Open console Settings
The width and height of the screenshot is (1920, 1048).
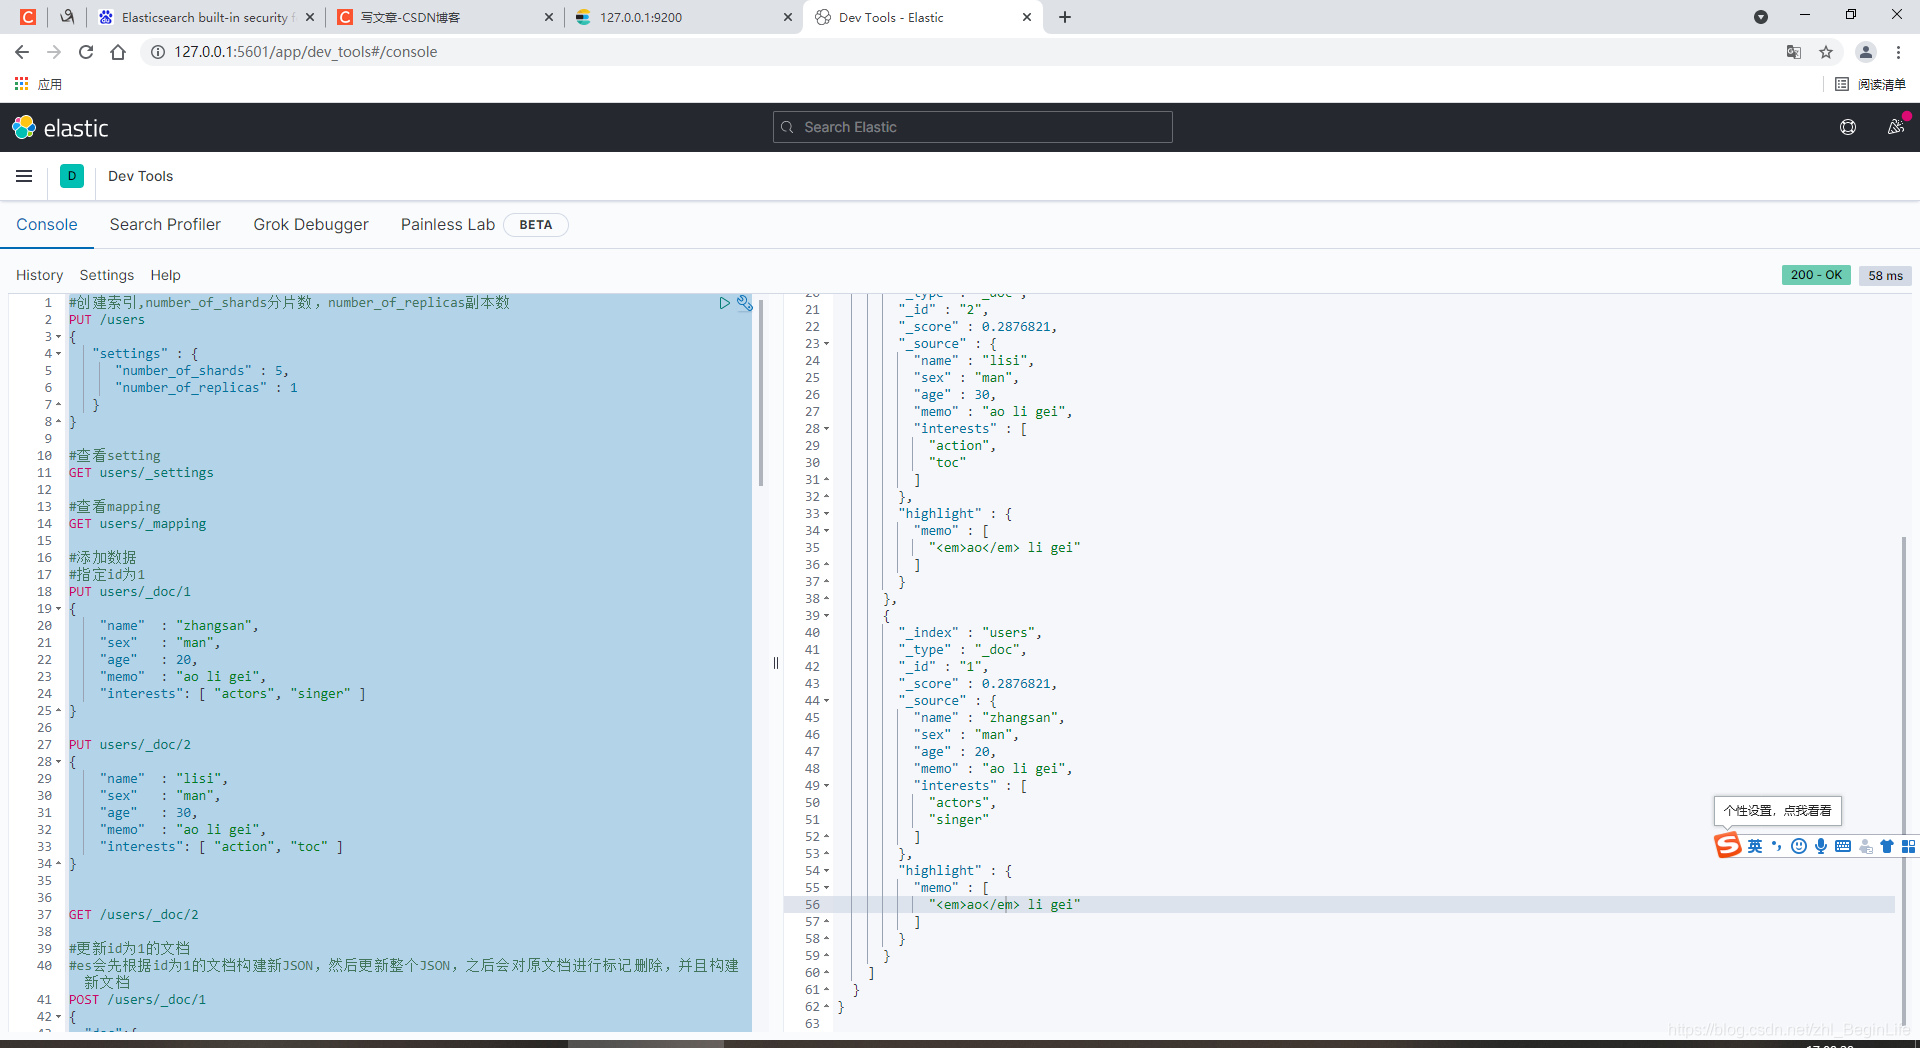pyautogui.click(x=107, y=275)
